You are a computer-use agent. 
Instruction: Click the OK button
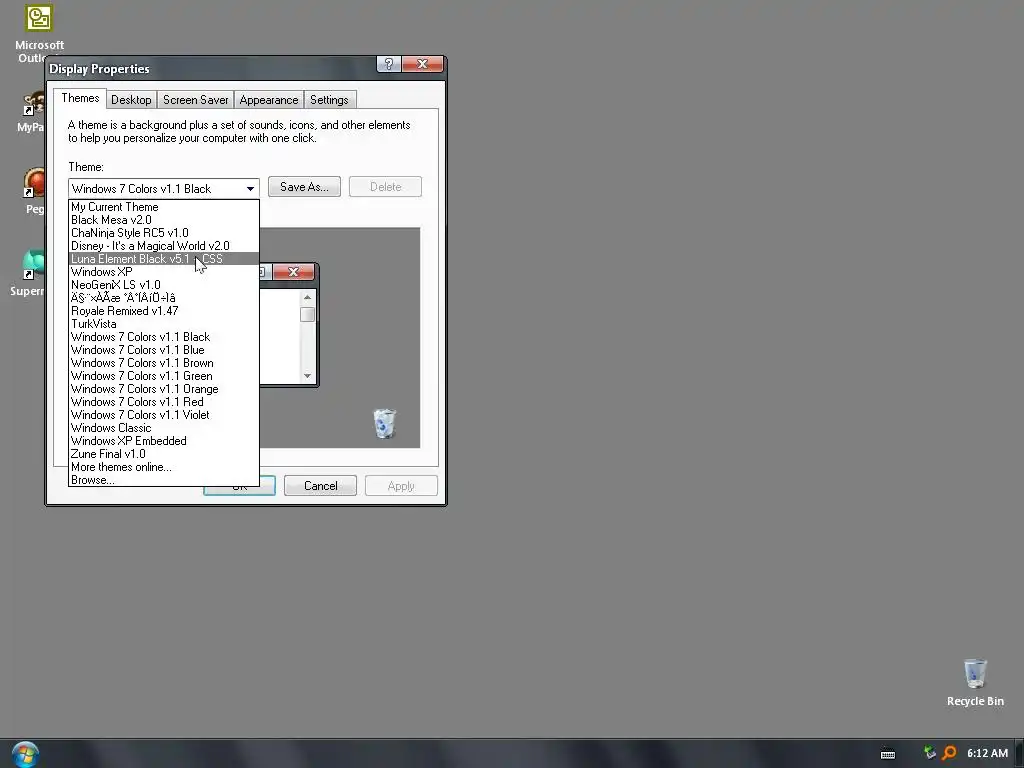tap(240, 486)
